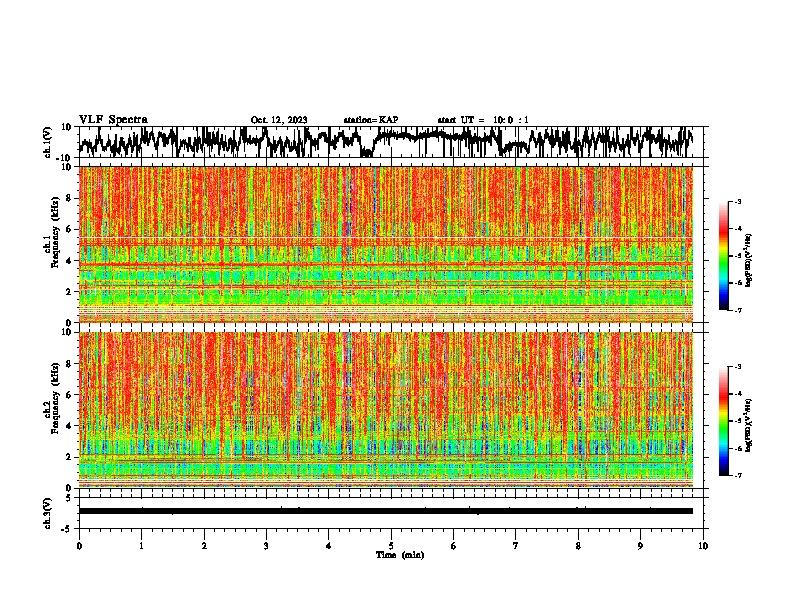Screen dimensions: 792x612
Task: Click time axis tick label "6"
Action: click(454, 546)
